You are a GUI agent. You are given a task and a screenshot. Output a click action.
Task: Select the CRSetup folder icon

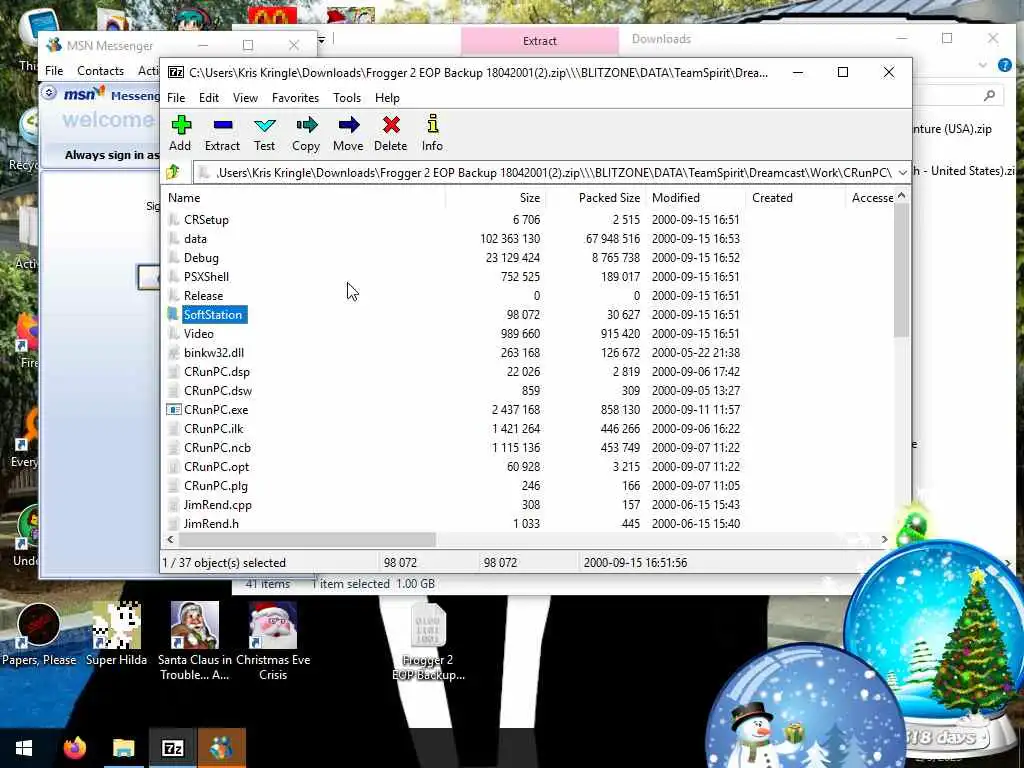pyautogui.click(x=174, y=219)
